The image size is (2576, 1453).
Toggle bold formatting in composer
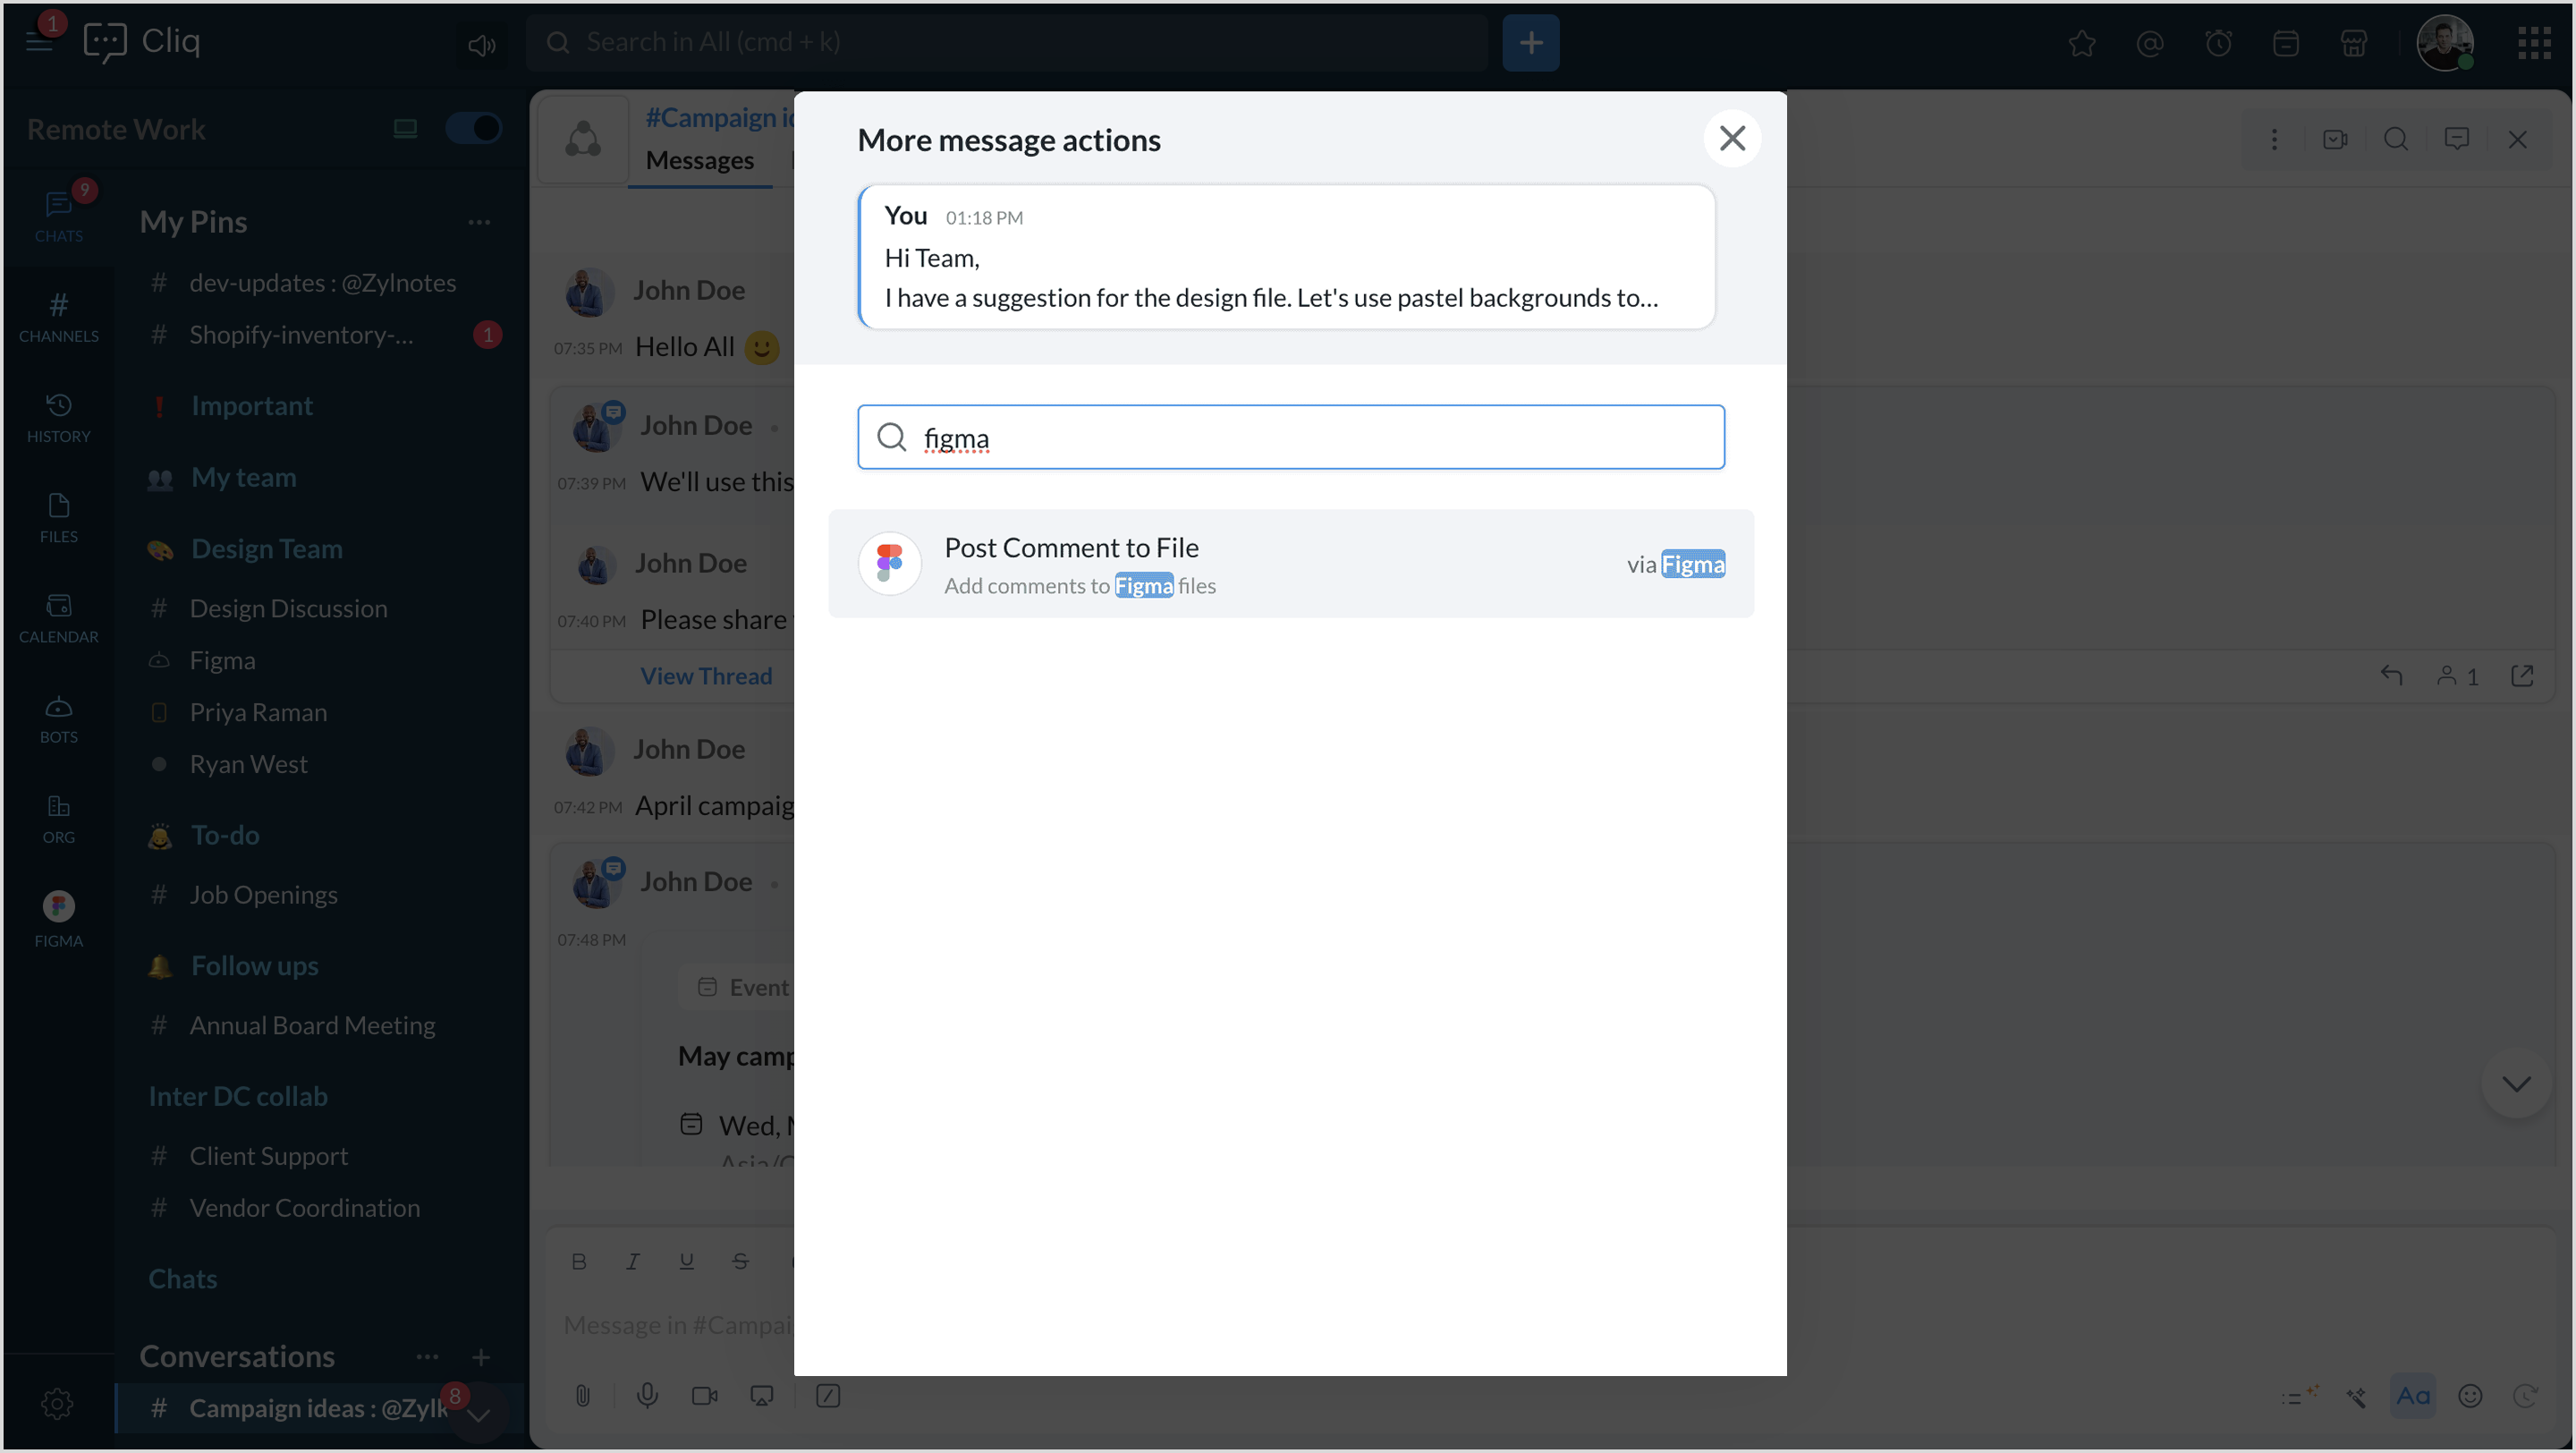pyautogui.click(x=579, y=1261)
